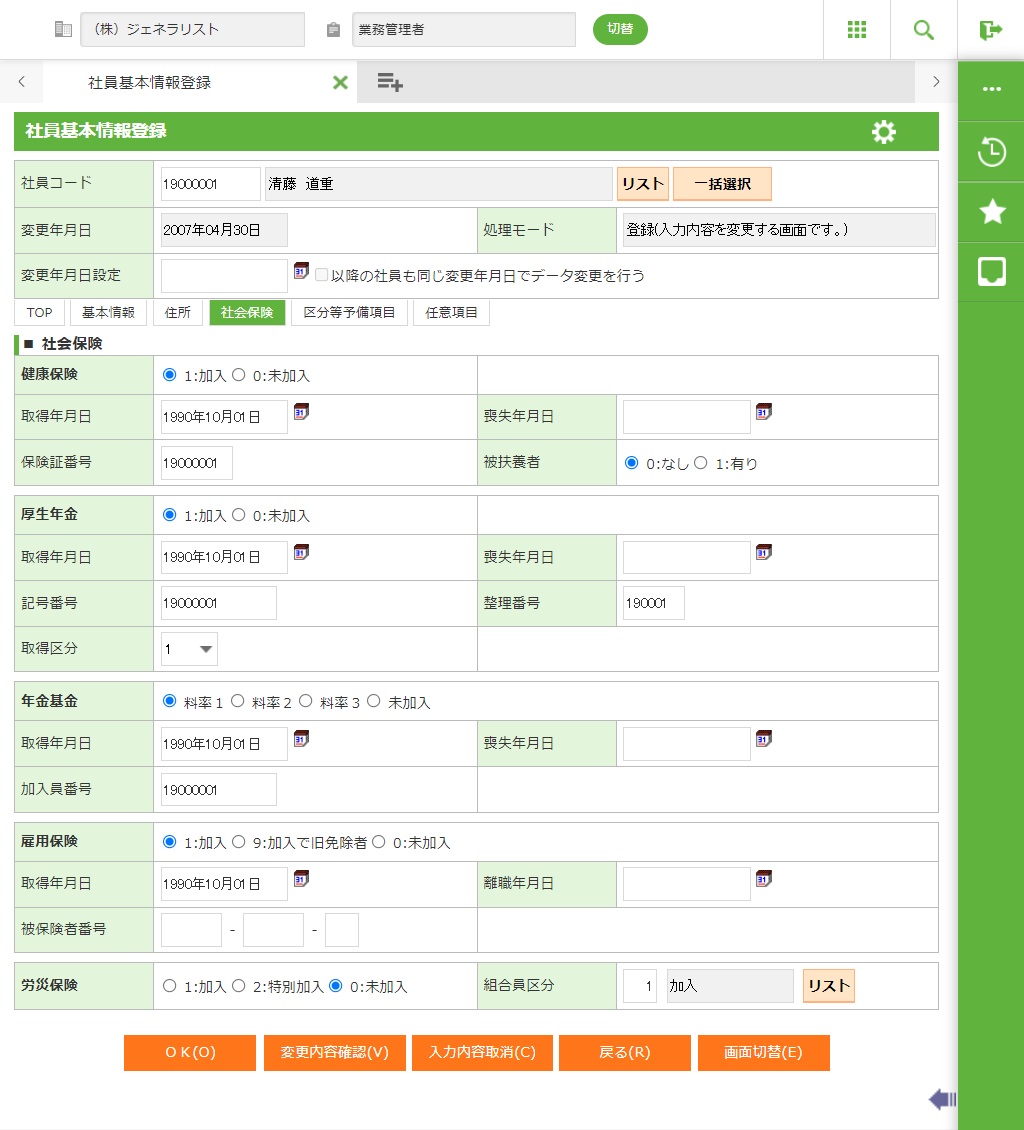Screen dimensions: 1024x1130
Task: Expand the 取得区分 dropdown
Action: coord(189,649)
